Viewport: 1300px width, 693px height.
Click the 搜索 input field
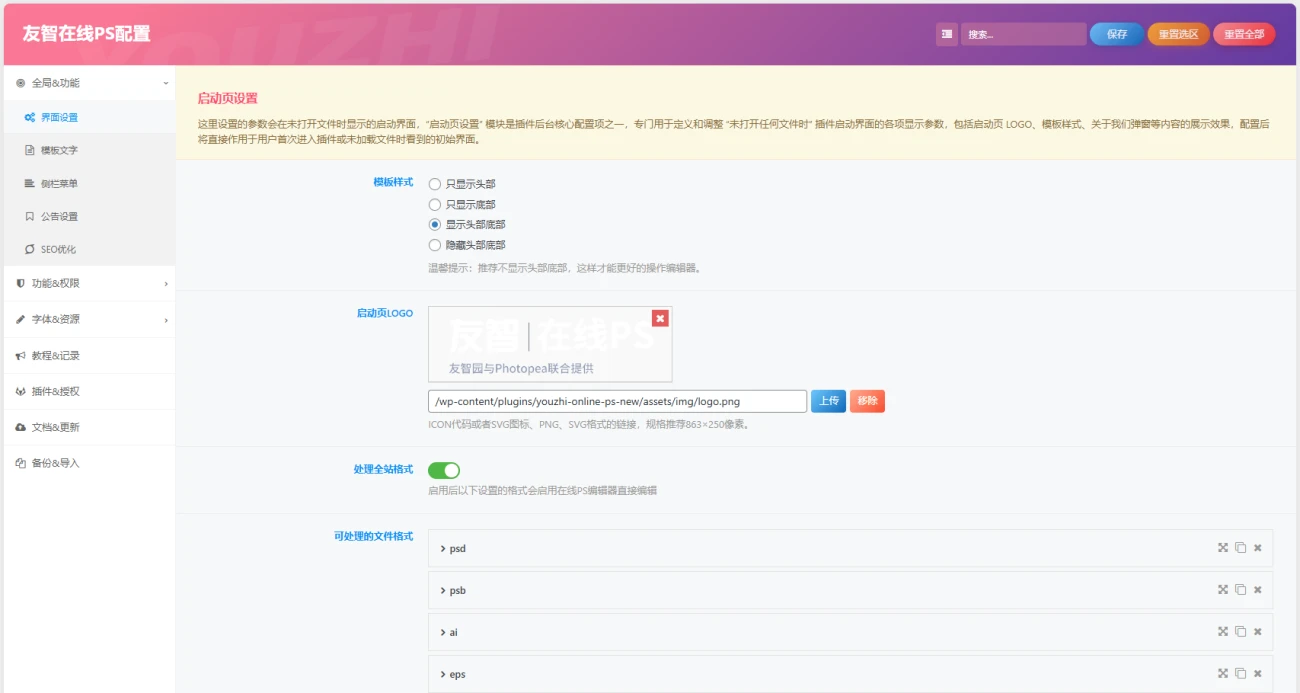[x=1022, y=33]
